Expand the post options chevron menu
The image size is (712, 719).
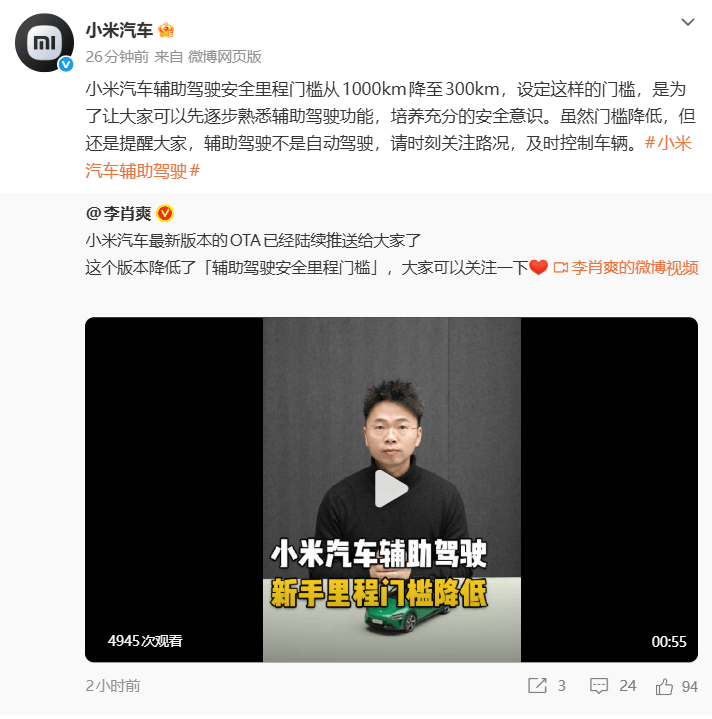tap(688, 22)
